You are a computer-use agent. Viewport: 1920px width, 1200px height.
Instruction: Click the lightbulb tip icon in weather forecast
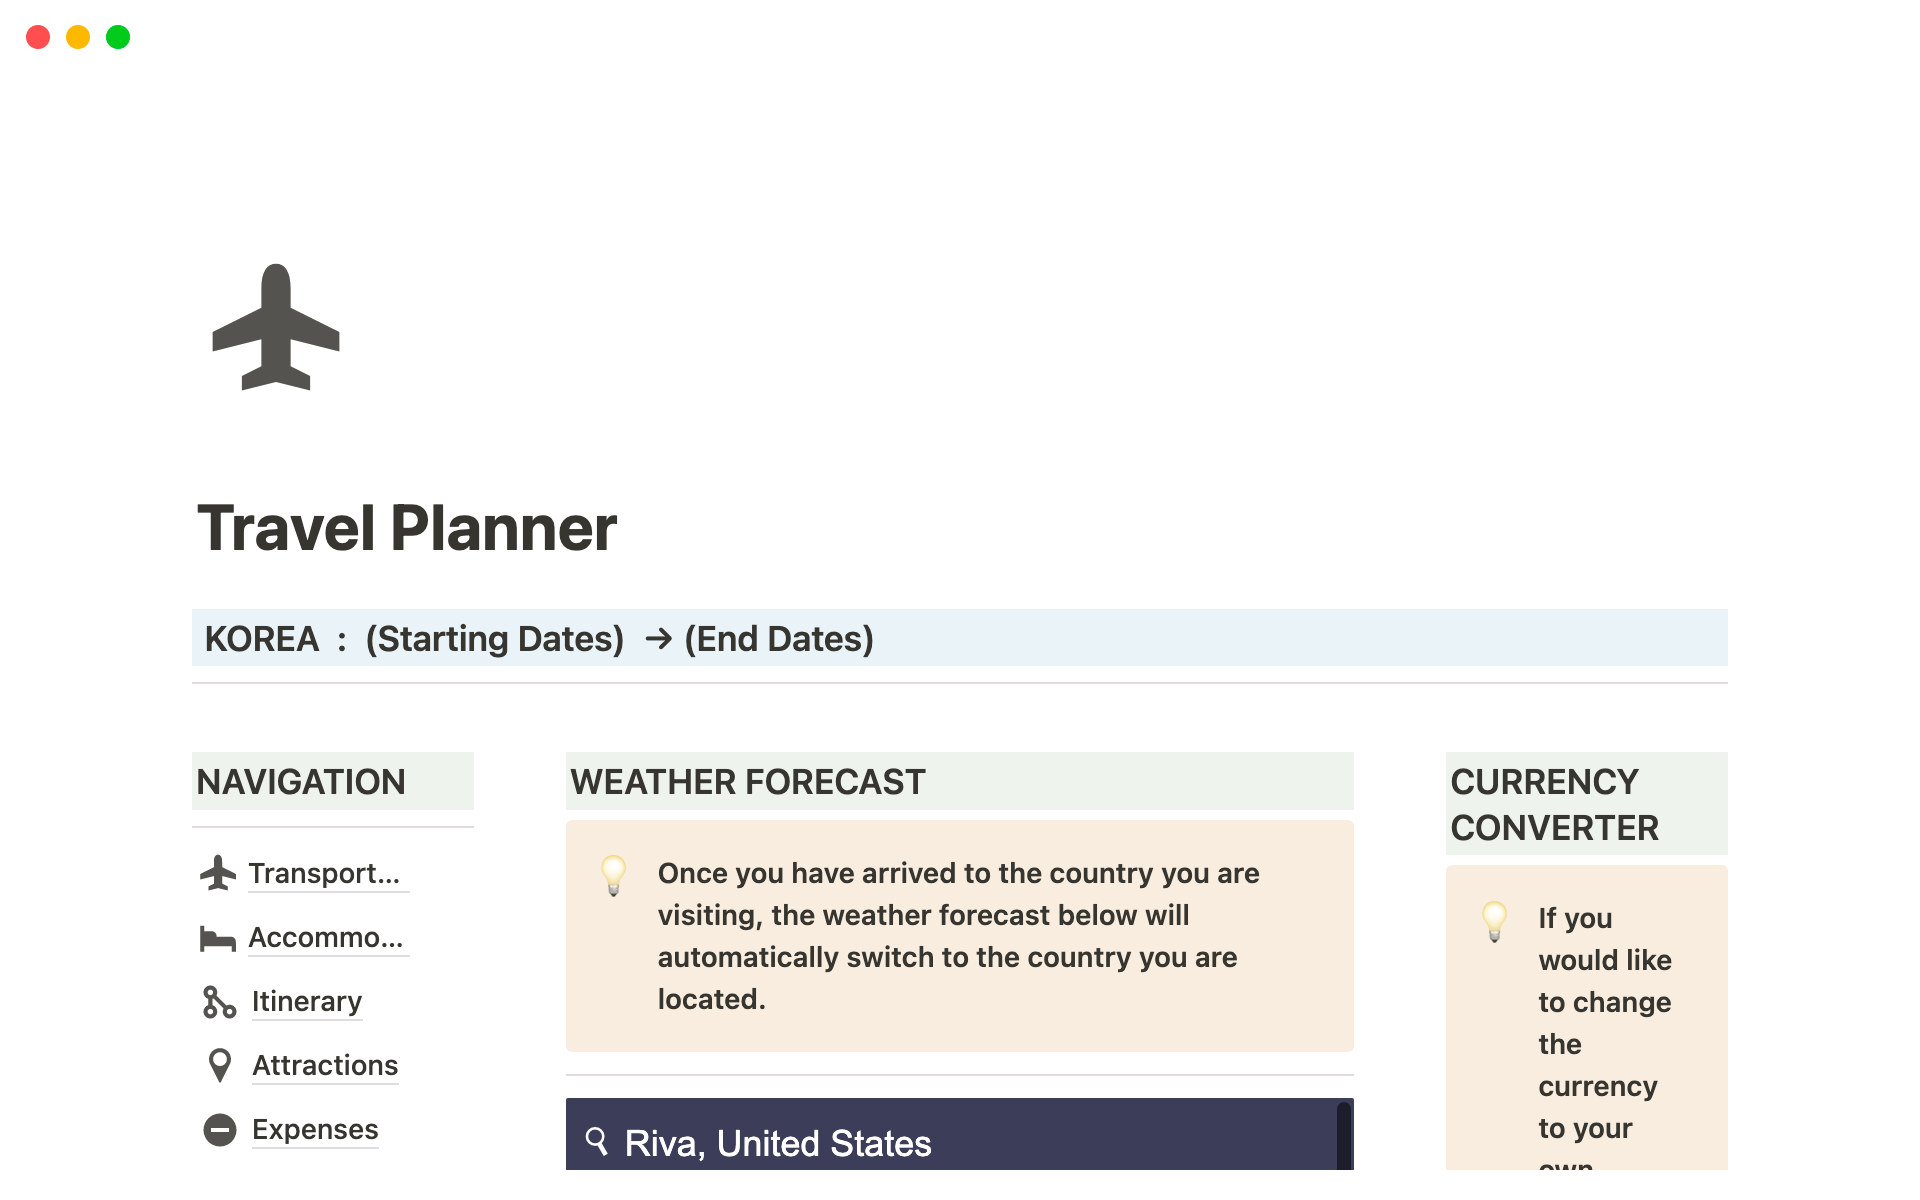click(612, 871)
